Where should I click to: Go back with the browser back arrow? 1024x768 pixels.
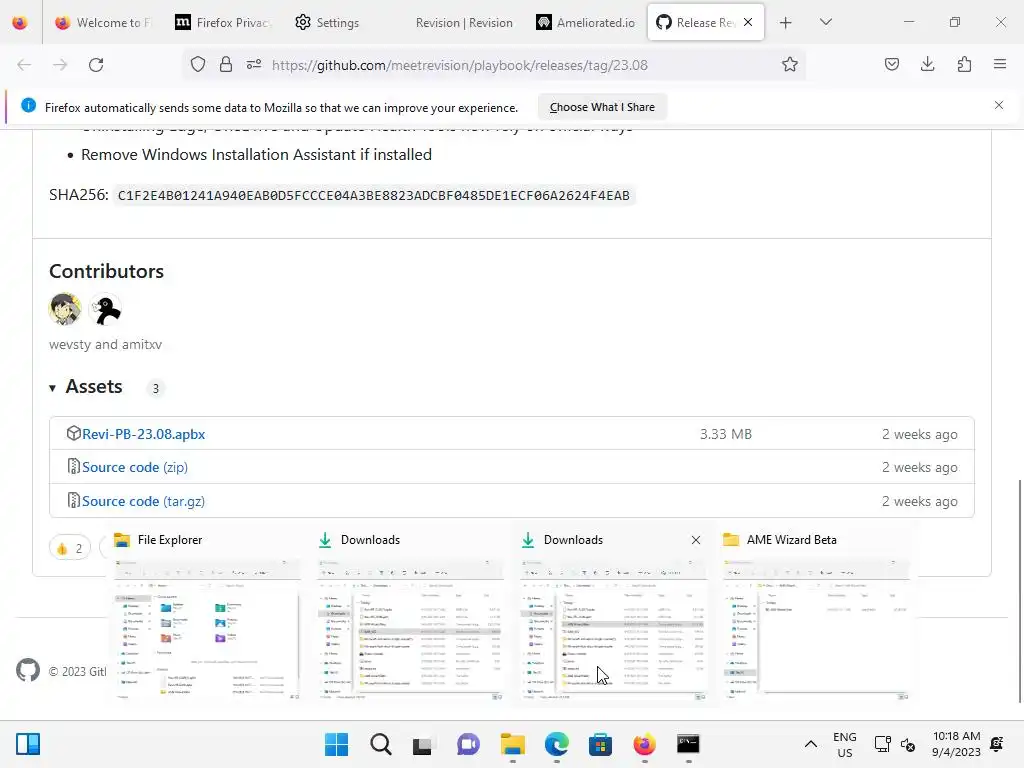24,65
